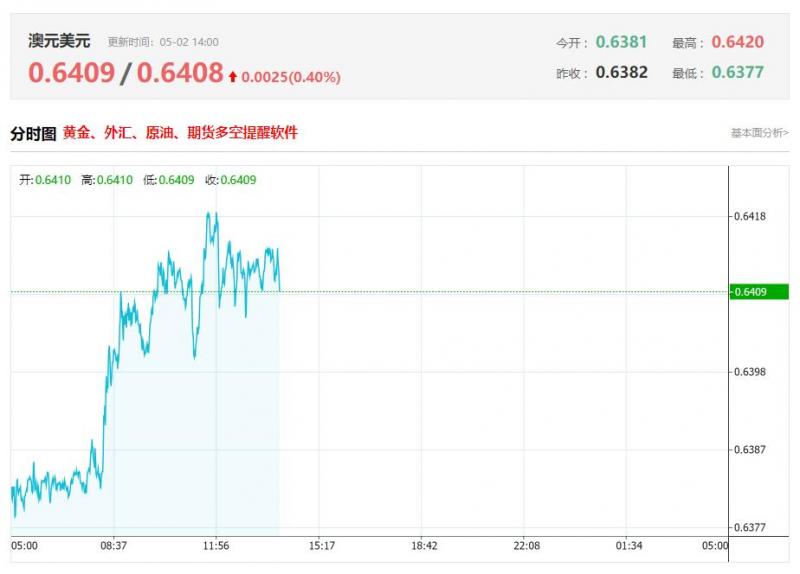The width and height of the screenshot is (800, 574).
Task: Click the 05:00 start time axis label
Action: pyautogui.click(x=24, y=546)
